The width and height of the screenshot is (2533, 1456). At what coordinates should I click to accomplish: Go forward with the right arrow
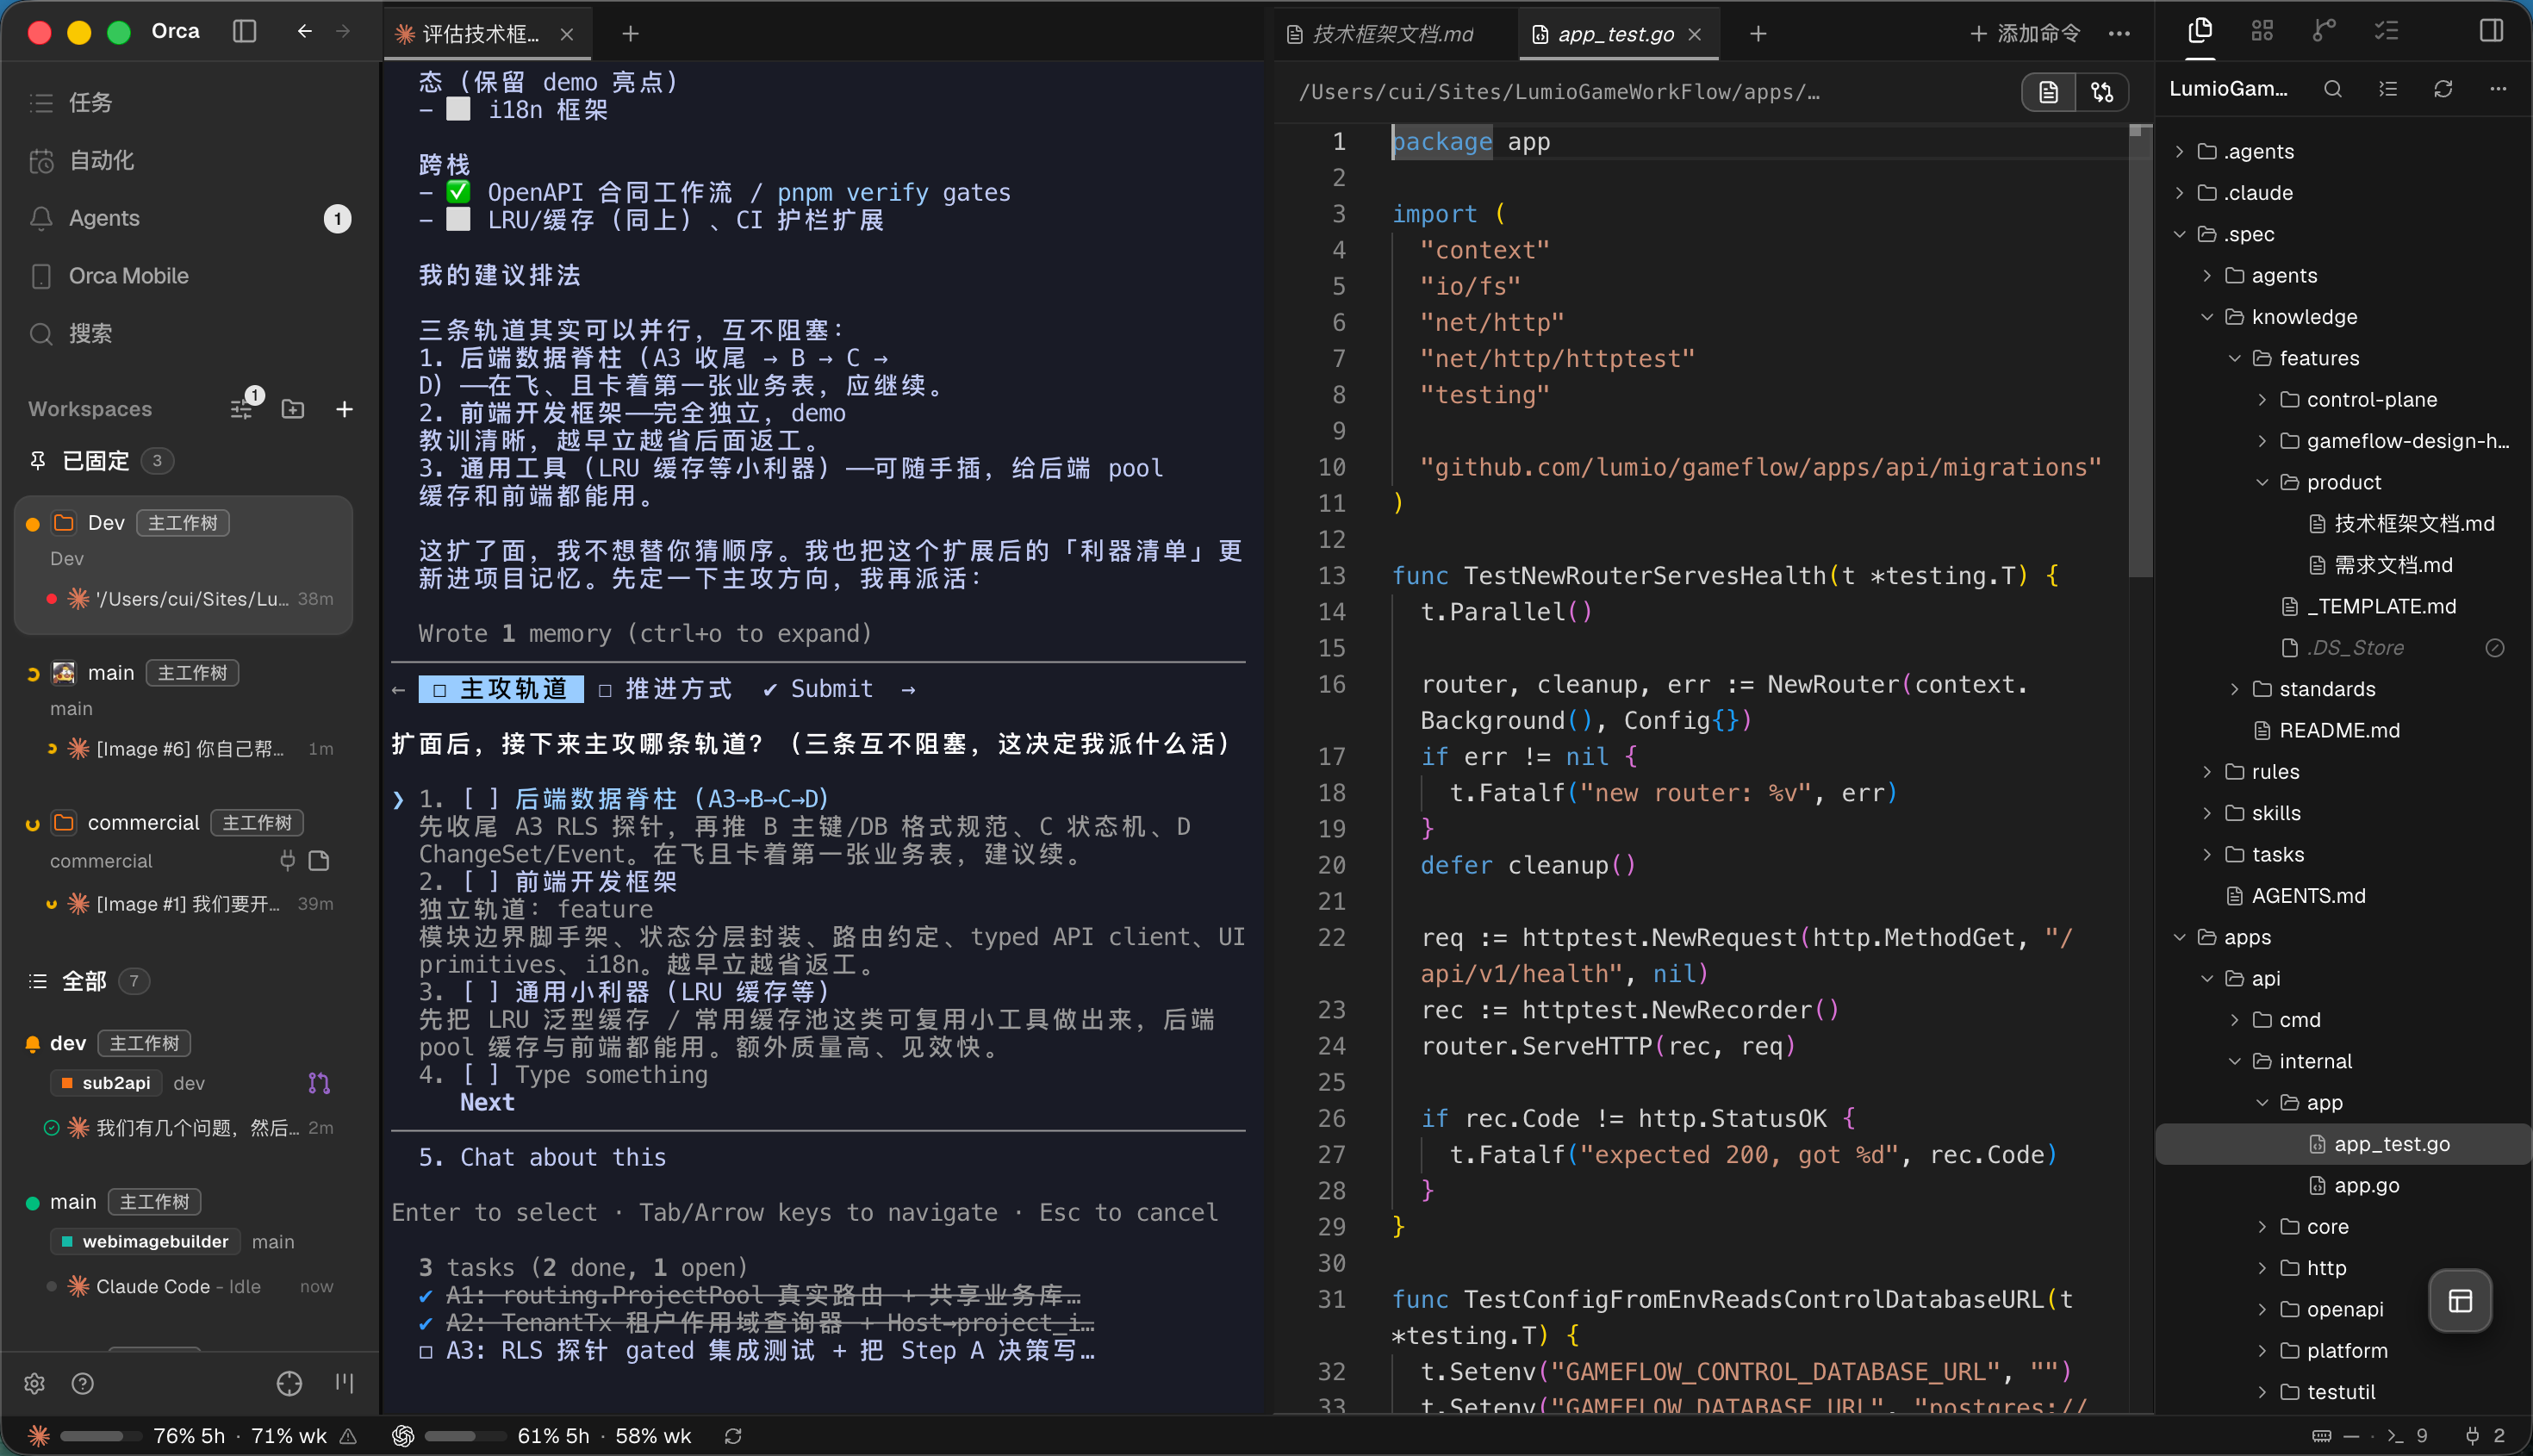coord(343,32)
